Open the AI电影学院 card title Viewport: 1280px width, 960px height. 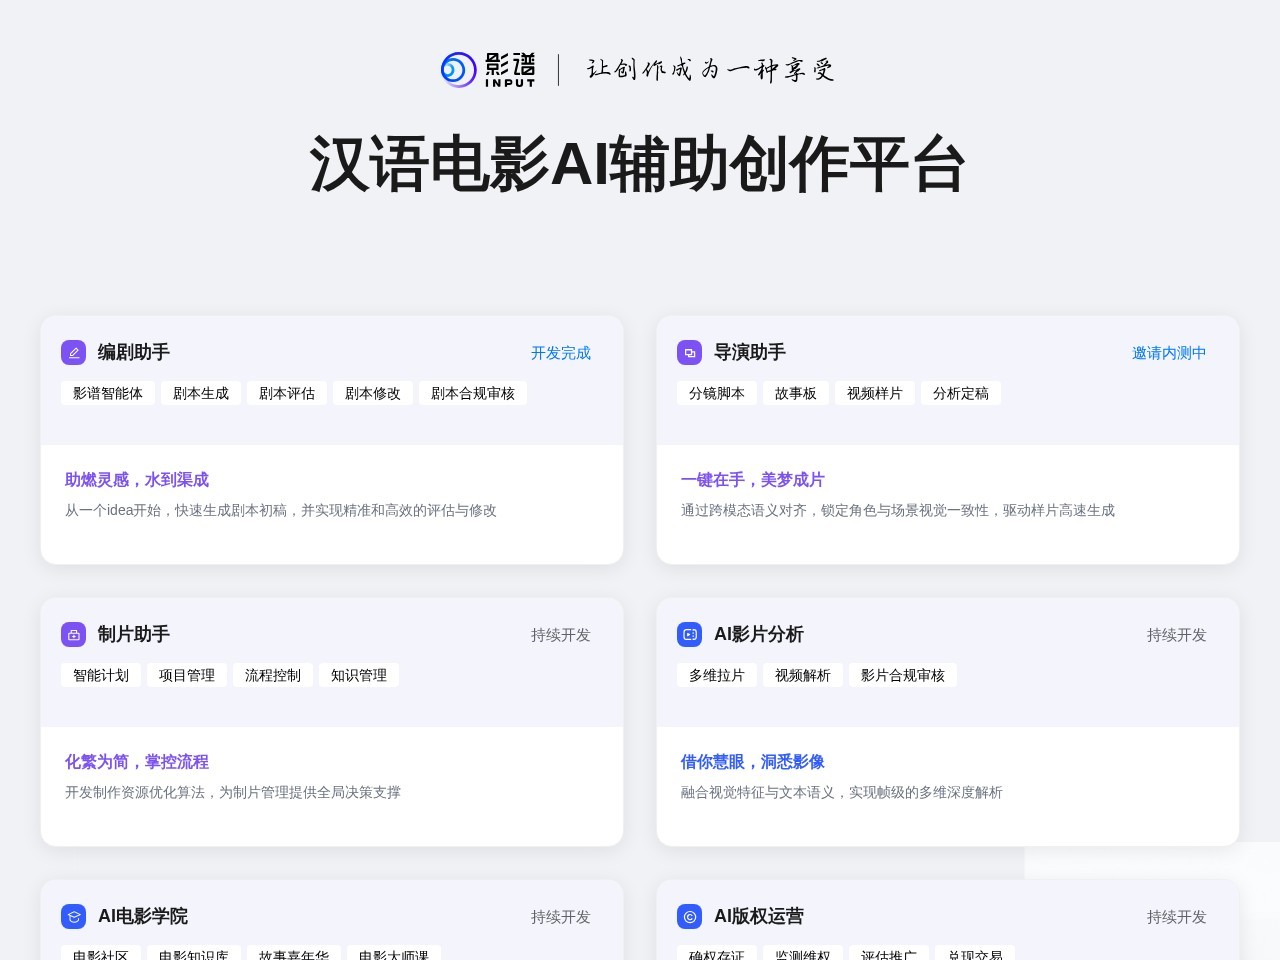coord(143,917)
